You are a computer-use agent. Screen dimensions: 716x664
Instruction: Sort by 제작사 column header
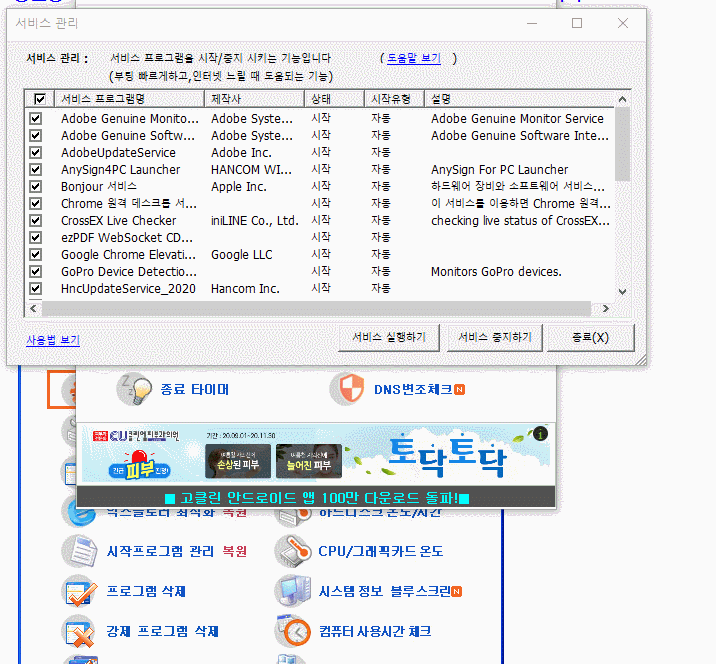[x=254, y=99]
